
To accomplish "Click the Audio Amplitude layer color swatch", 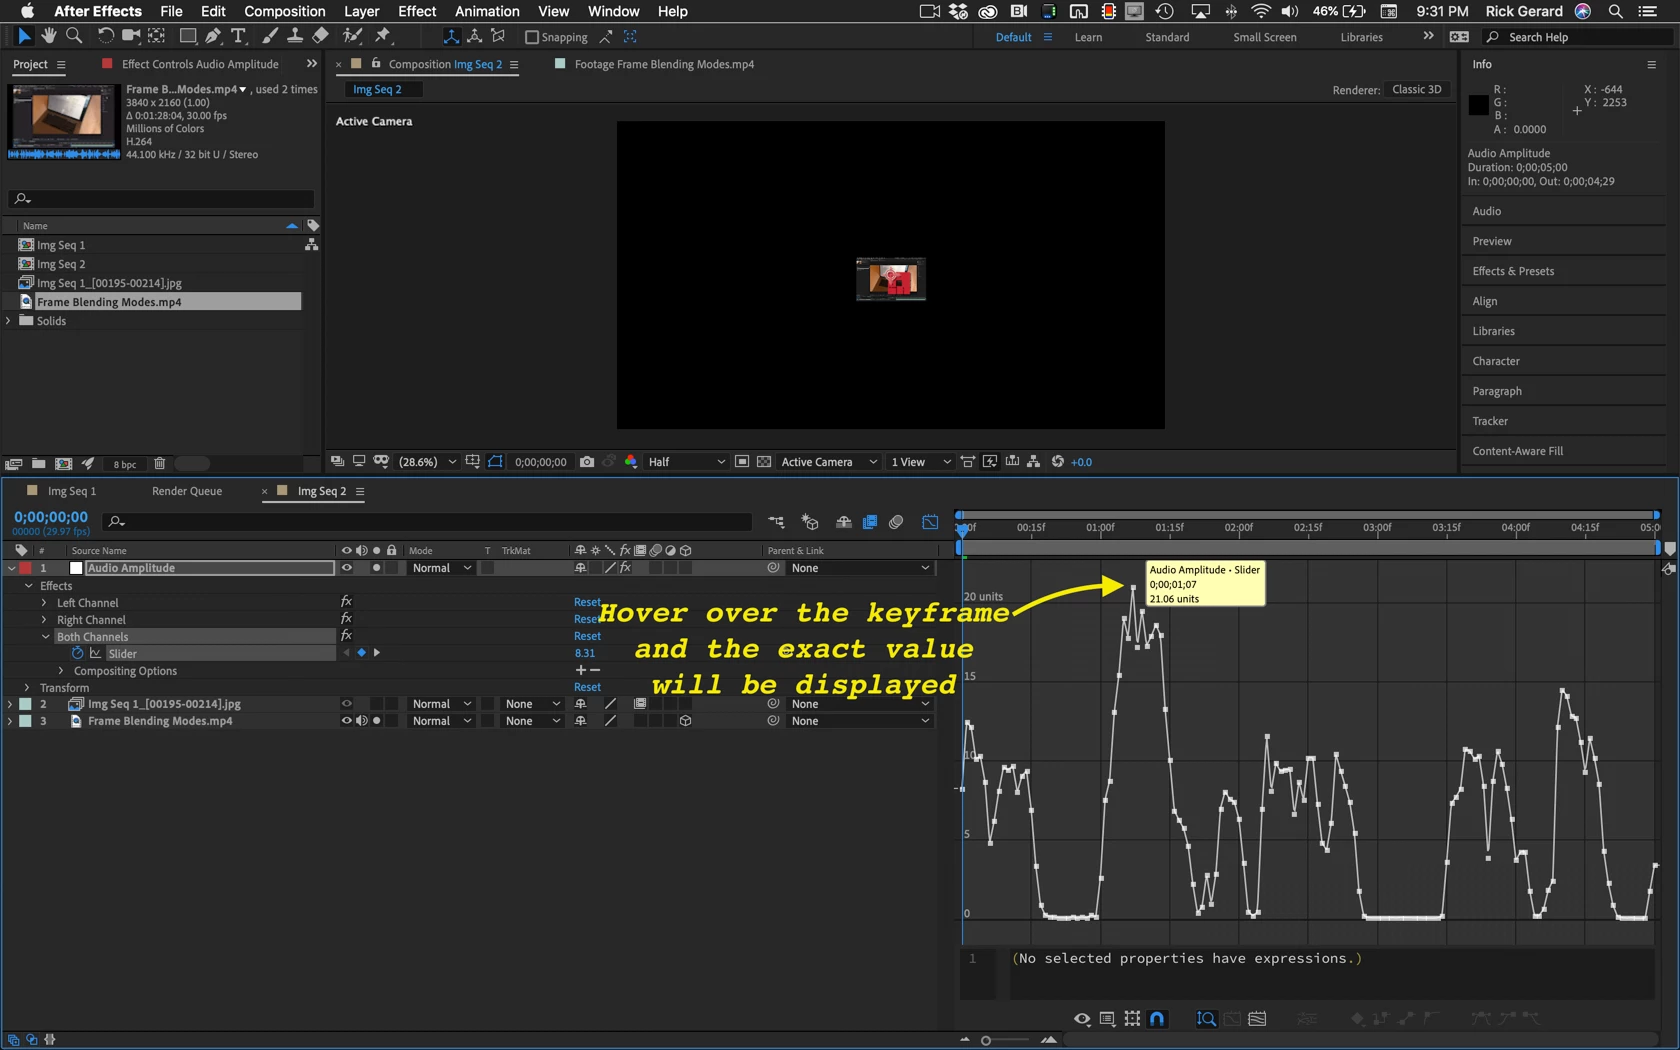I will 25,568.
